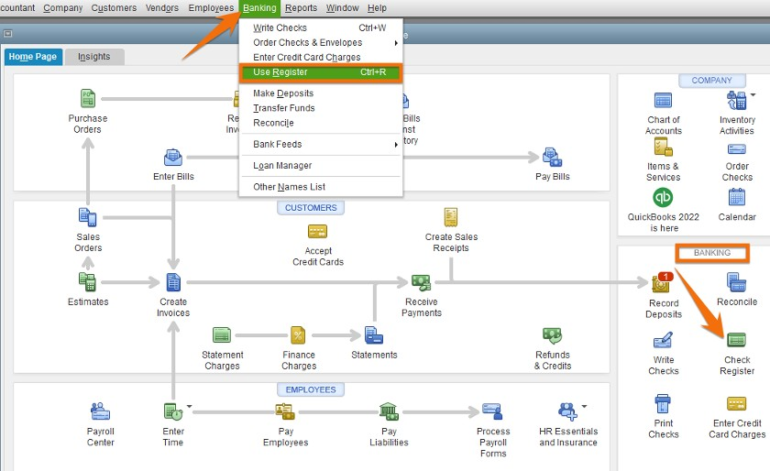Click the Receive Payments icon
This screenshot has width=770, height=471.
[421, 282]
